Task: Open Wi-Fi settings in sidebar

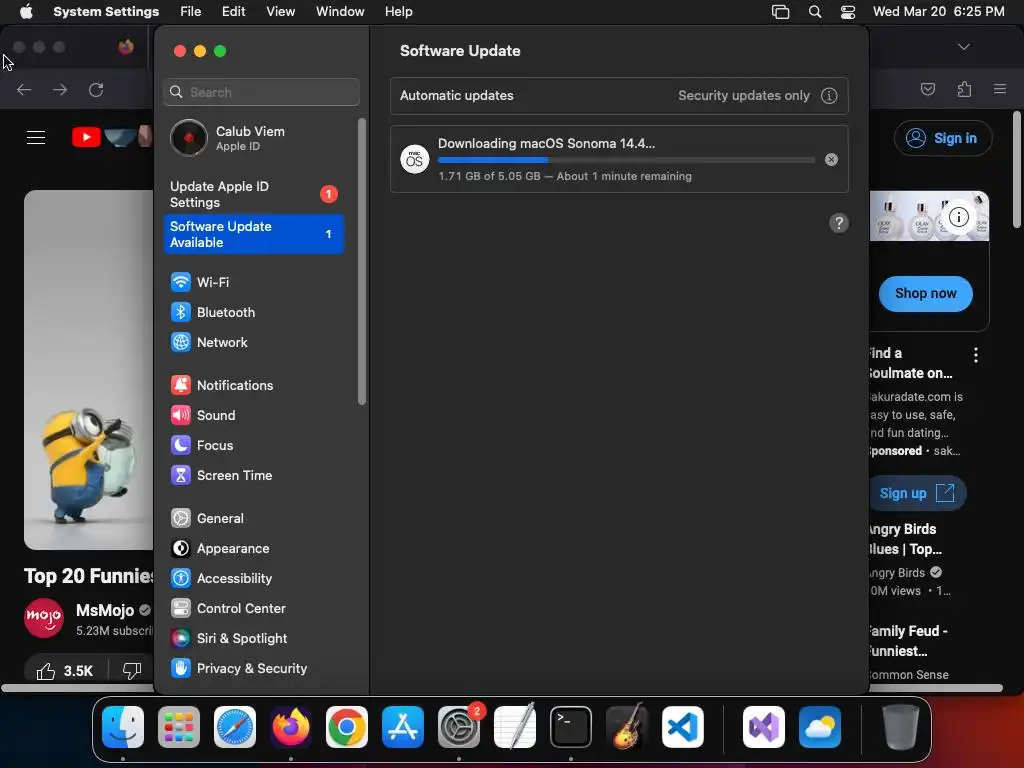Action: pos(253,282)
